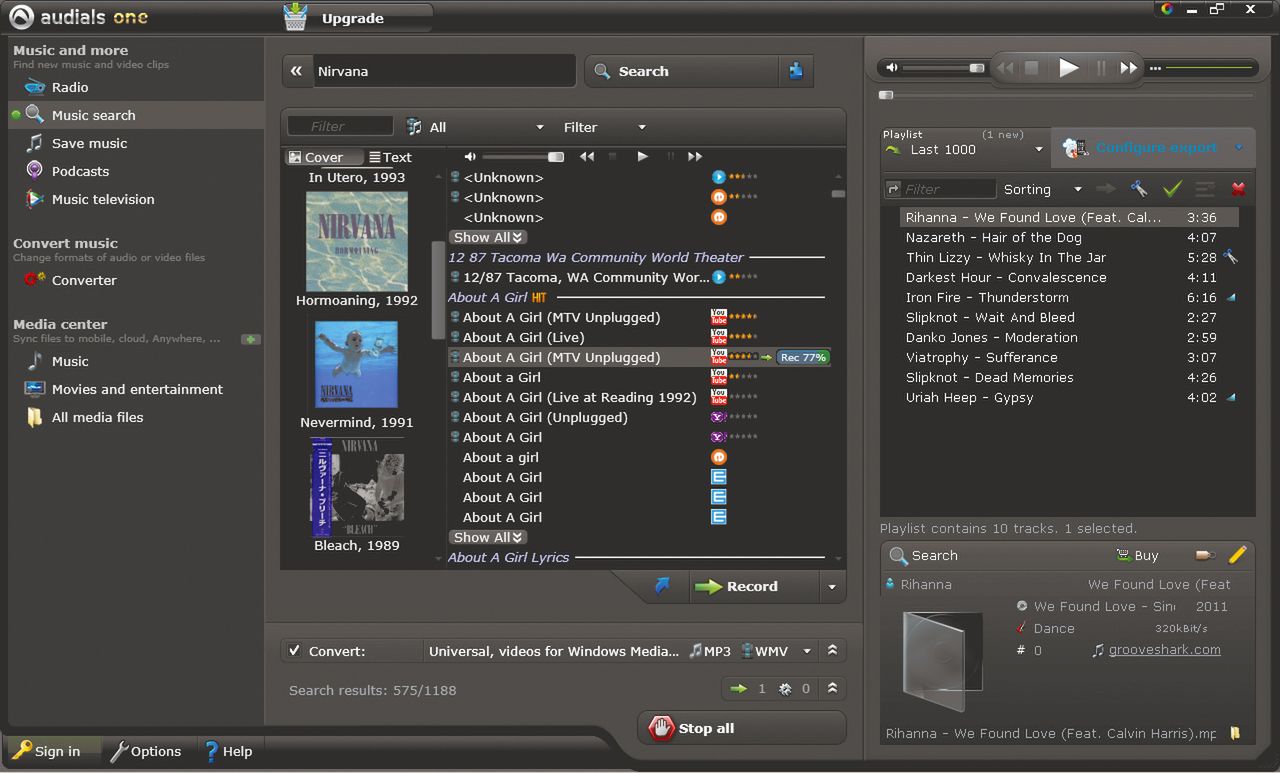Click the back chevrons beside Nirvana search box
The height and width of the screenshot is (773, 1280).
[x=296, y=71]
